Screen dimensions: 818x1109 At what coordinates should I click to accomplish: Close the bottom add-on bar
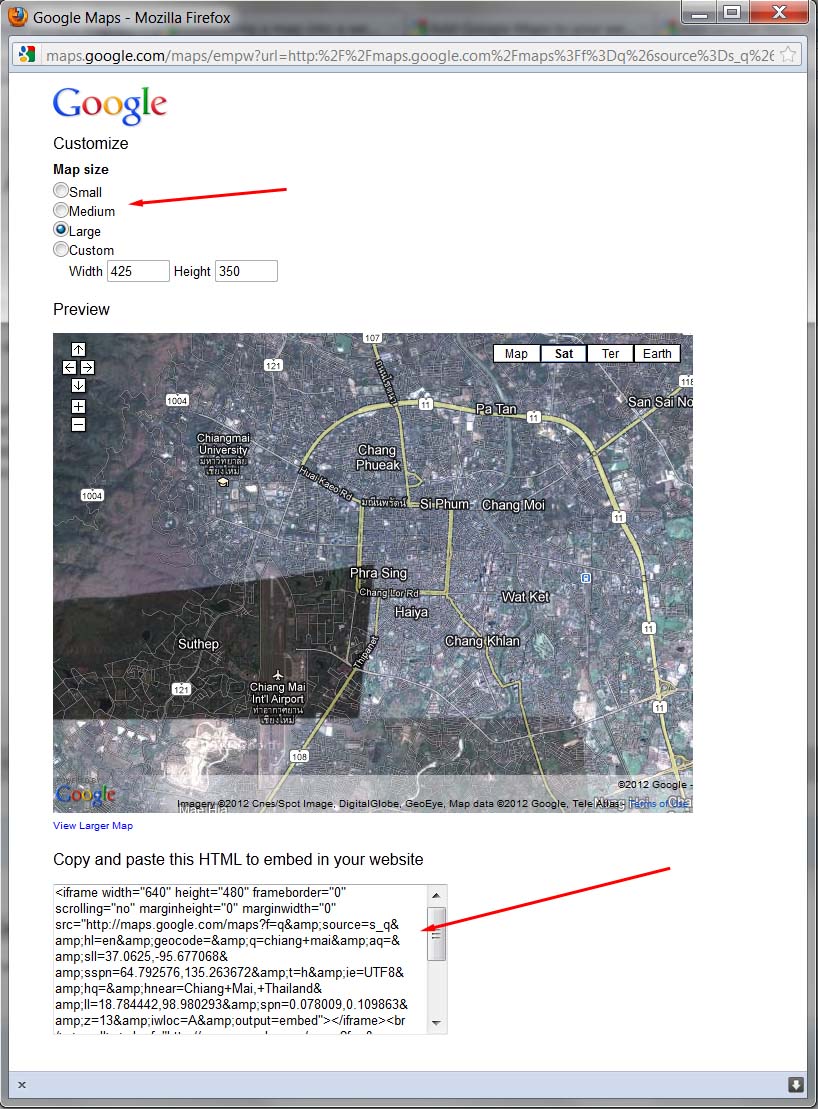[22, 1085]
